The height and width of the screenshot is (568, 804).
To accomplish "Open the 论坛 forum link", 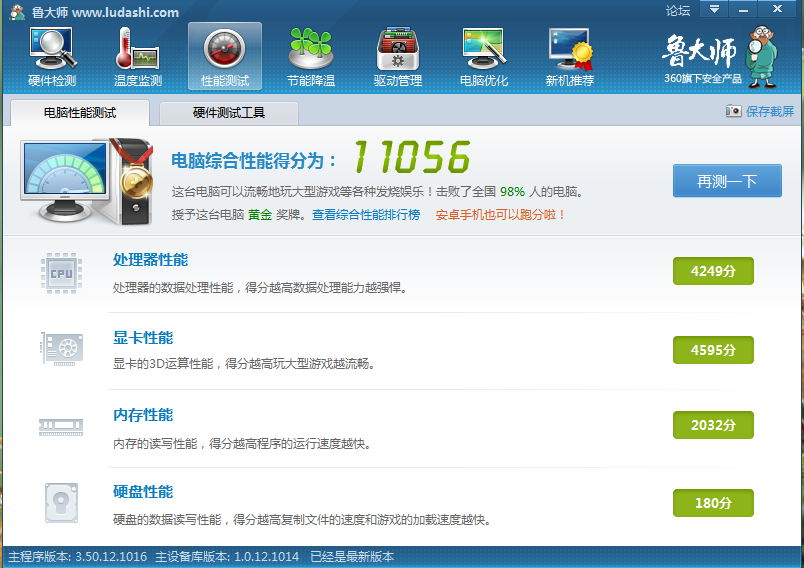I will (x=678, y=10).
